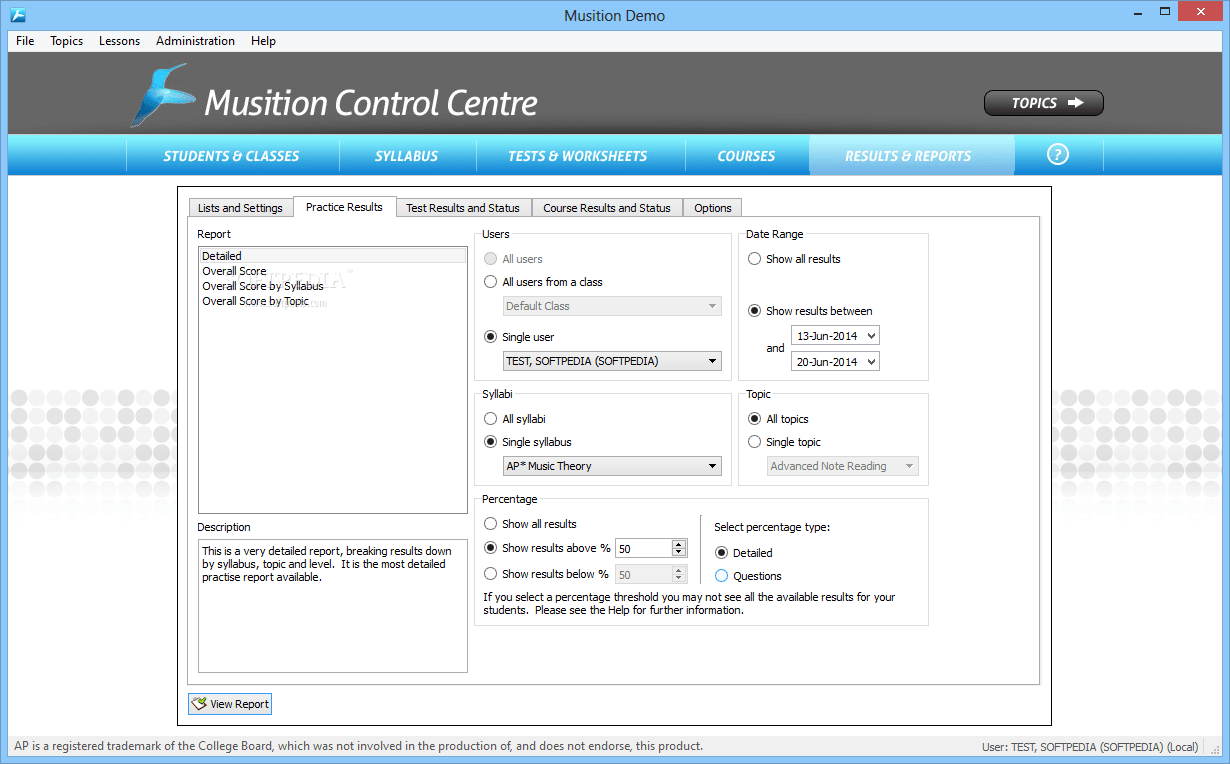Viewport: 1230px width, 764px height.
Task: Click the results above % value field
Action: pos(644,548)
